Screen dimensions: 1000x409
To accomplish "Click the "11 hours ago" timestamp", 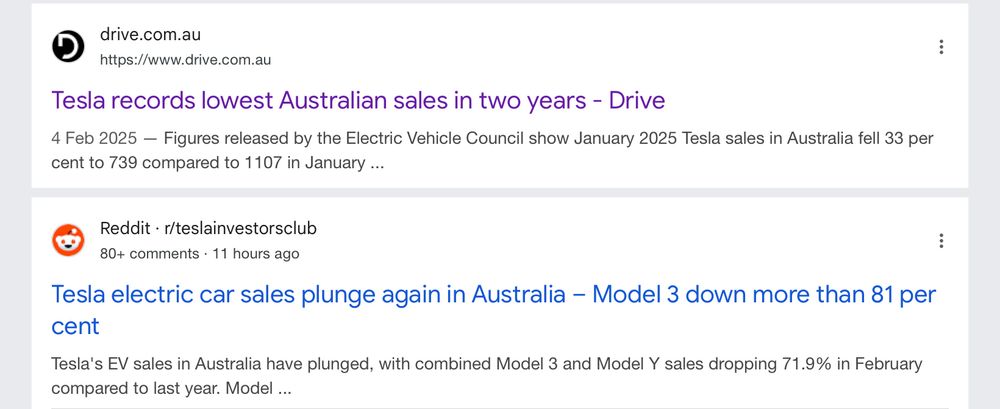I will [x=256, y=254].
